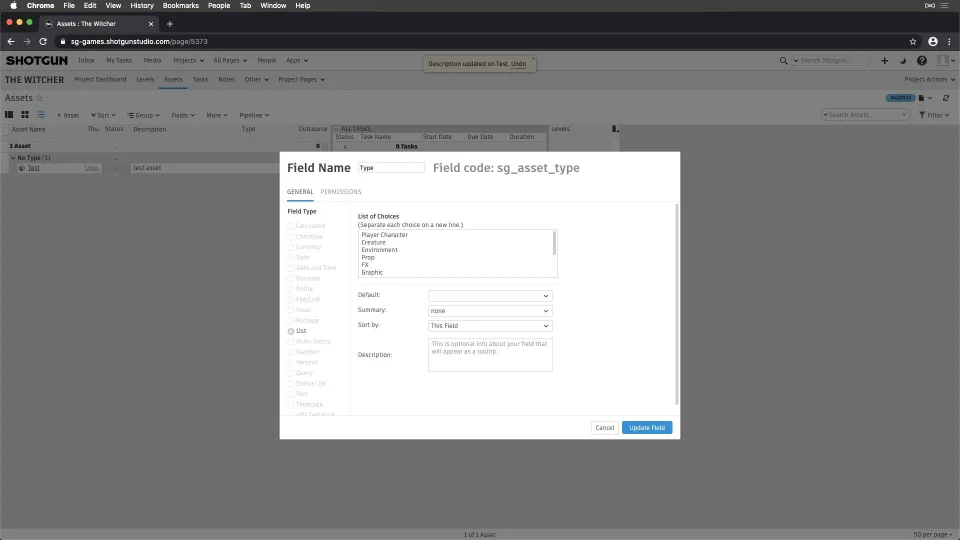
Task: Switch to thumbnail grid view mode
Action: pos(25,115)
